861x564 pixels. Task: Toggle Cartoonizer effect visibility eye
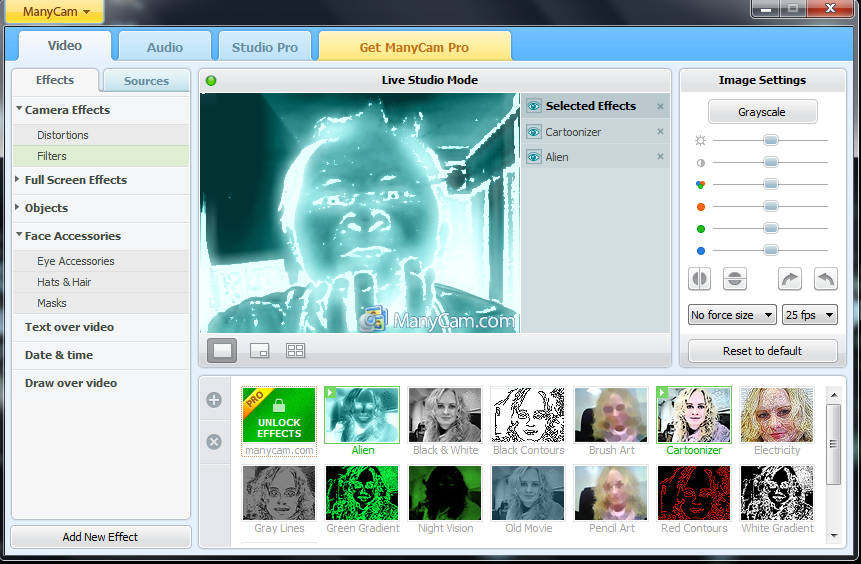pos(533,132)
